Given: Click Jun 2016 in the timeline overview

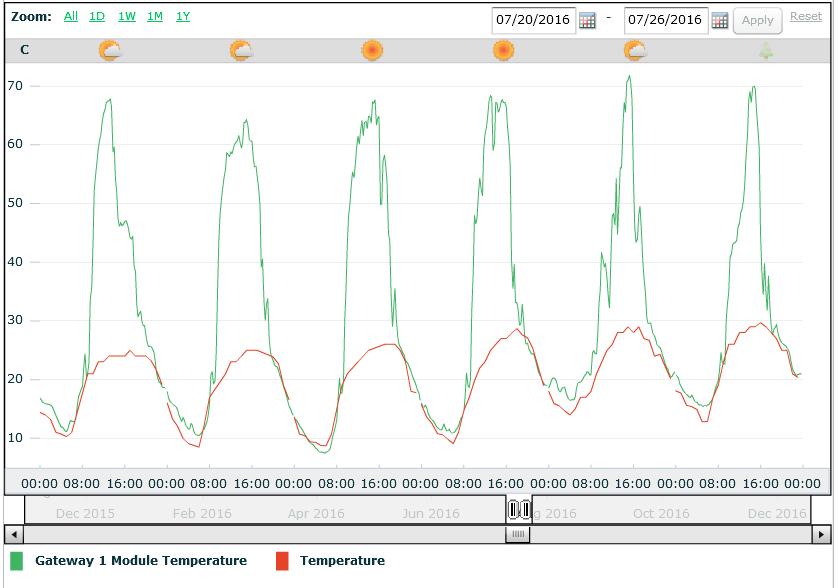Looking at the screenshot, I should pos(431,514).
